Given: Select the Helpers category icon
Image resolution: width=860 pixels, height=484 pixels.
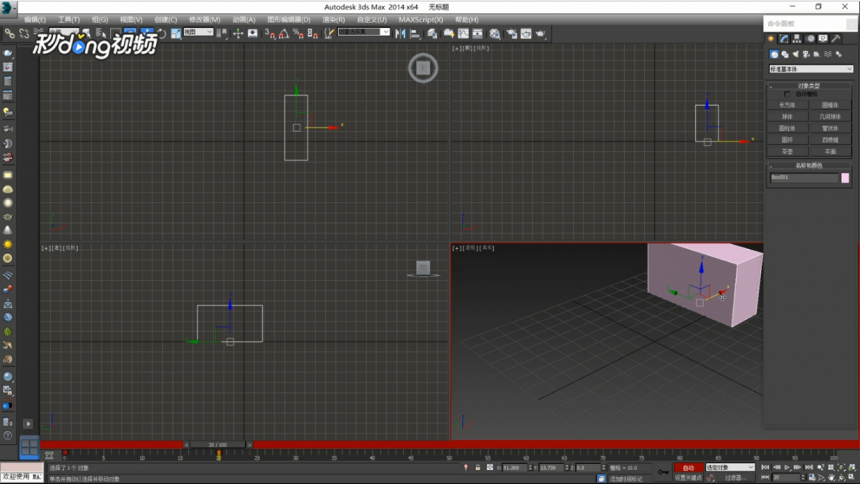Looking at the screenshot, I should click(817, 54).
